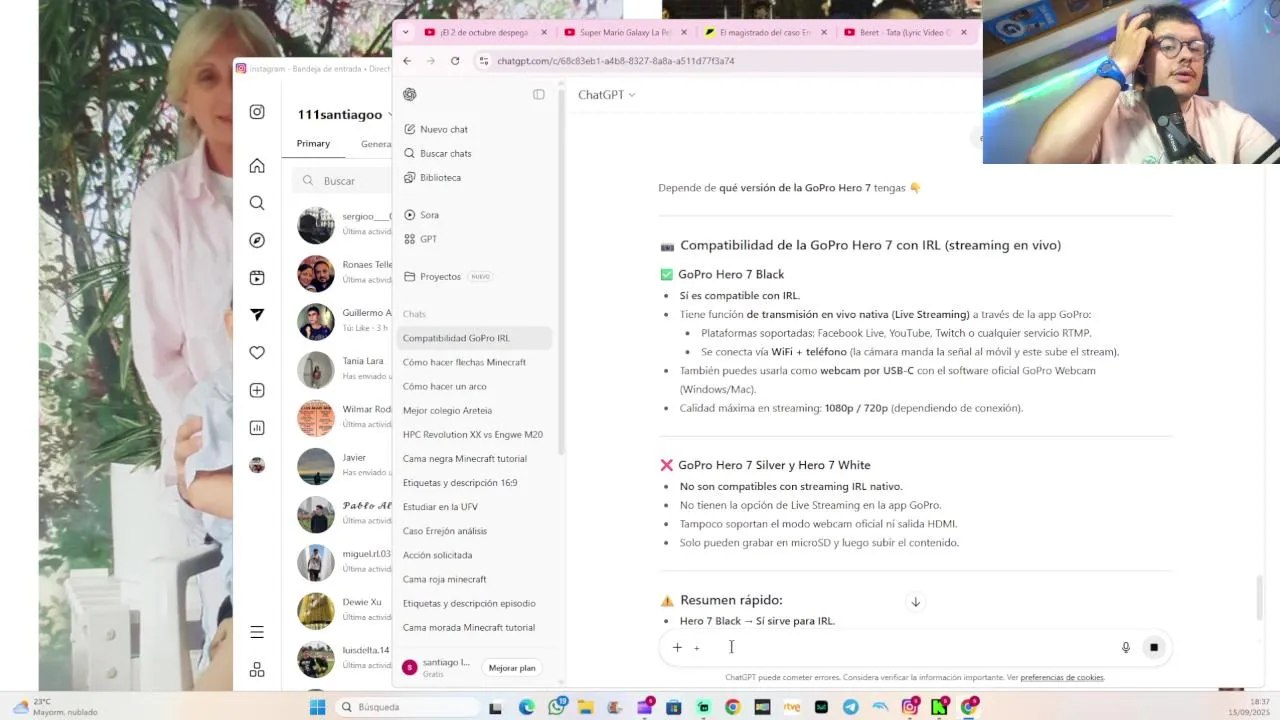This screenshot has width=1280, height=720.
Task: Reload the ChatGPT page
Action: click(455, 61)
